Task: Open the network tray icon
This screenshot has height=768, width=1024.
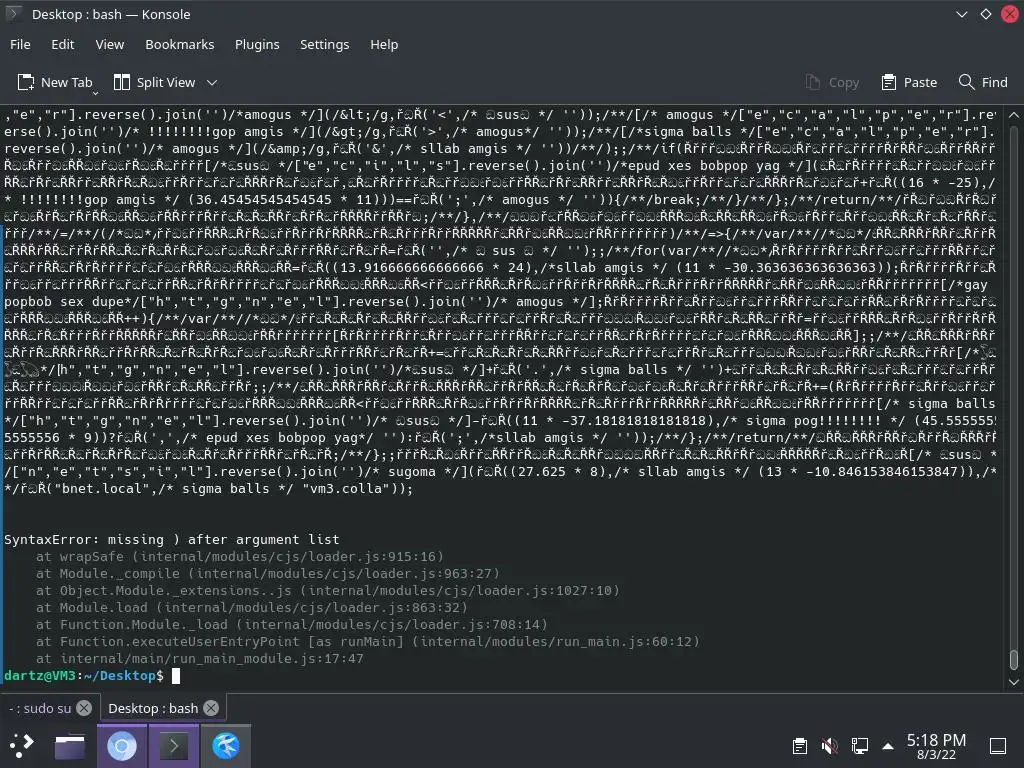Action: pyautogui.click(x=859, y=746)
